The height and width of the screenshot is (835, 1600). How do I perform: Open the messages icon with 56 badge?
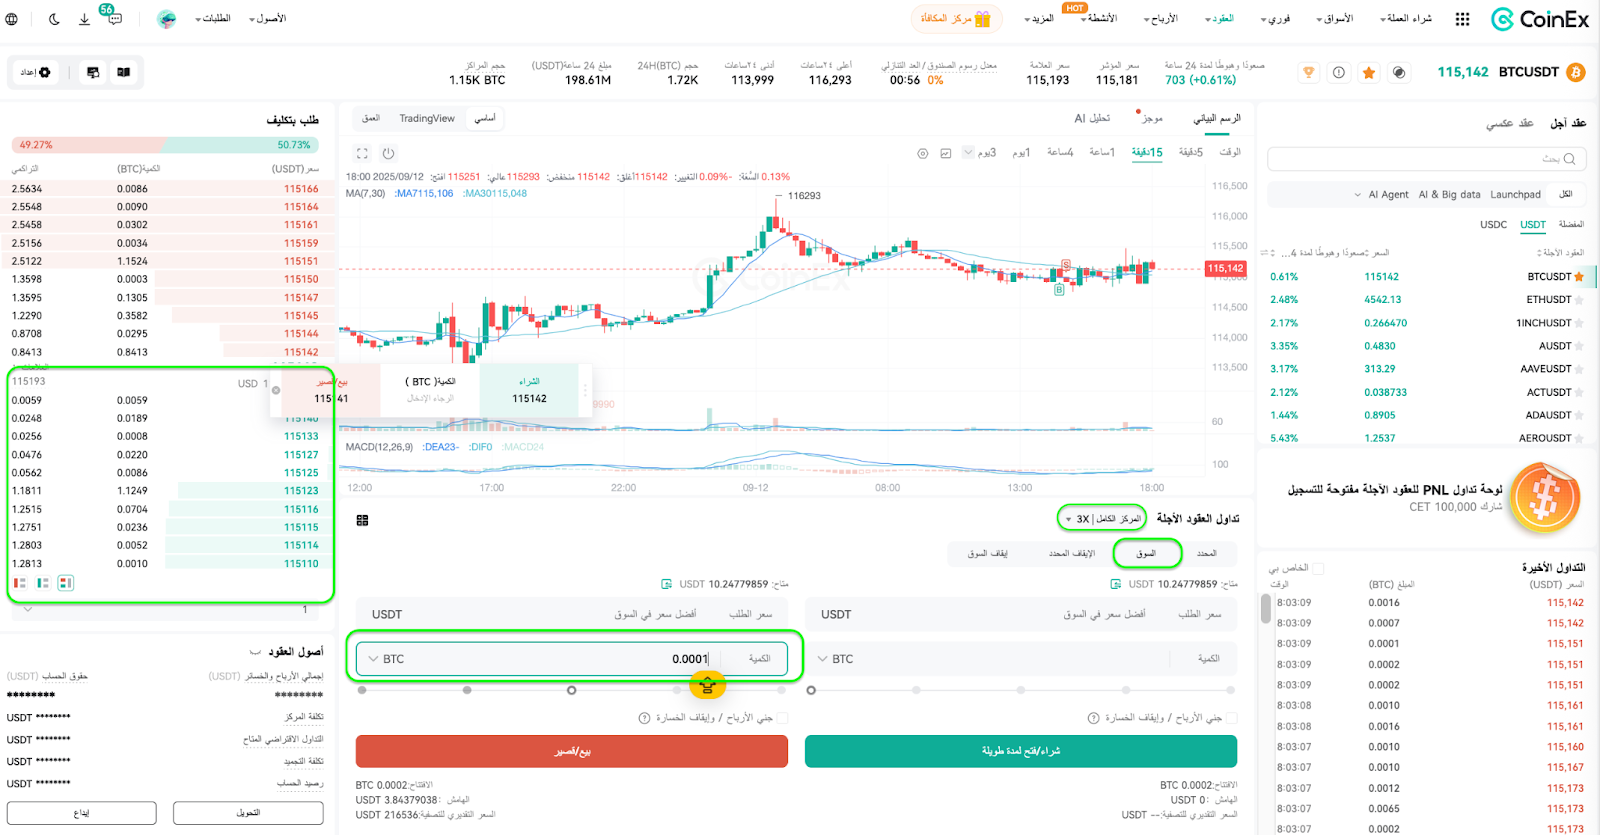click(114, 19)
